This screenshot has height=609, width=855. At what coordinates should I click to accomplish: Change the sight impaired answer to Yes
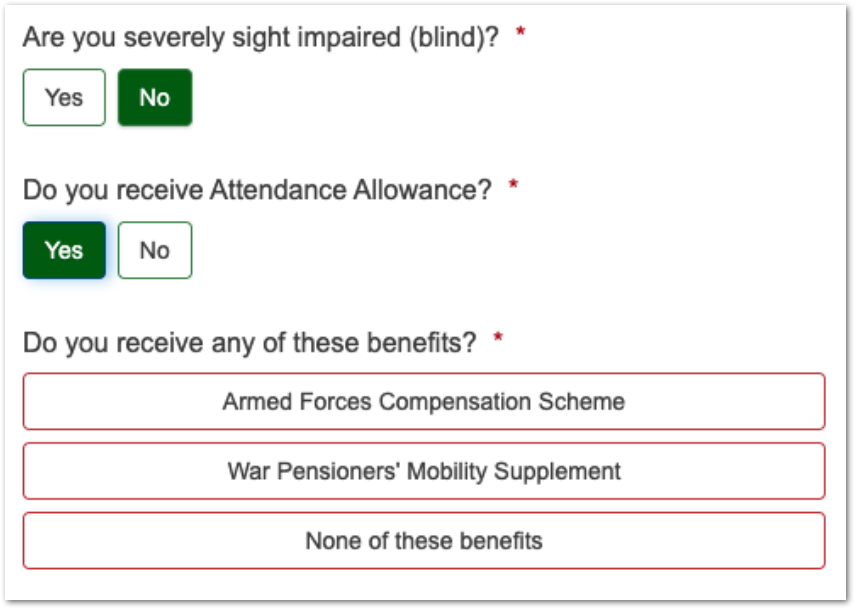coord(64,98)
